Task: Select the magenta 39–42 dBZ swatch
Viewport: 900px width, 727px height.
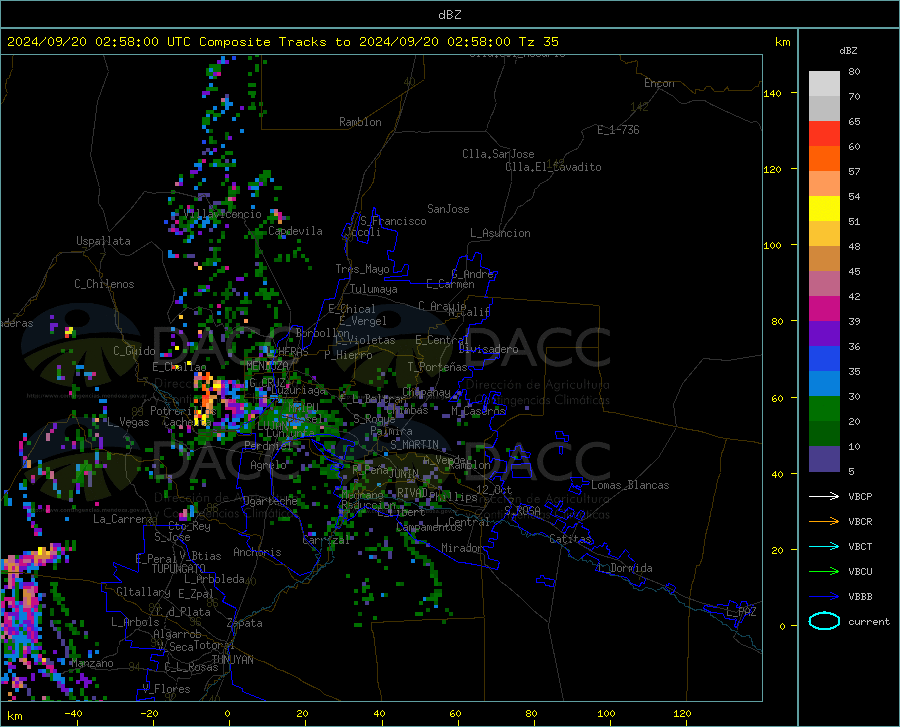Action: point(824,309)
